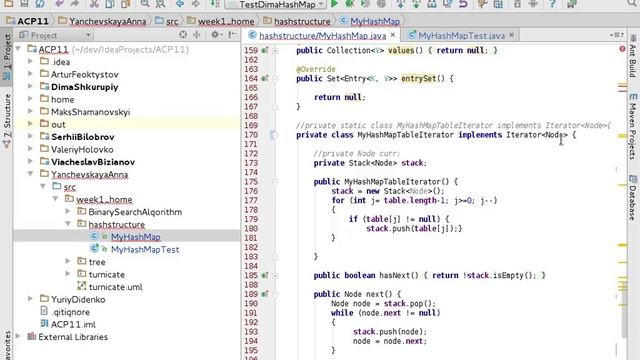This screenshot has width=640, height=360.
Task: Toggle the Database tool window
Action: point(633,198)
